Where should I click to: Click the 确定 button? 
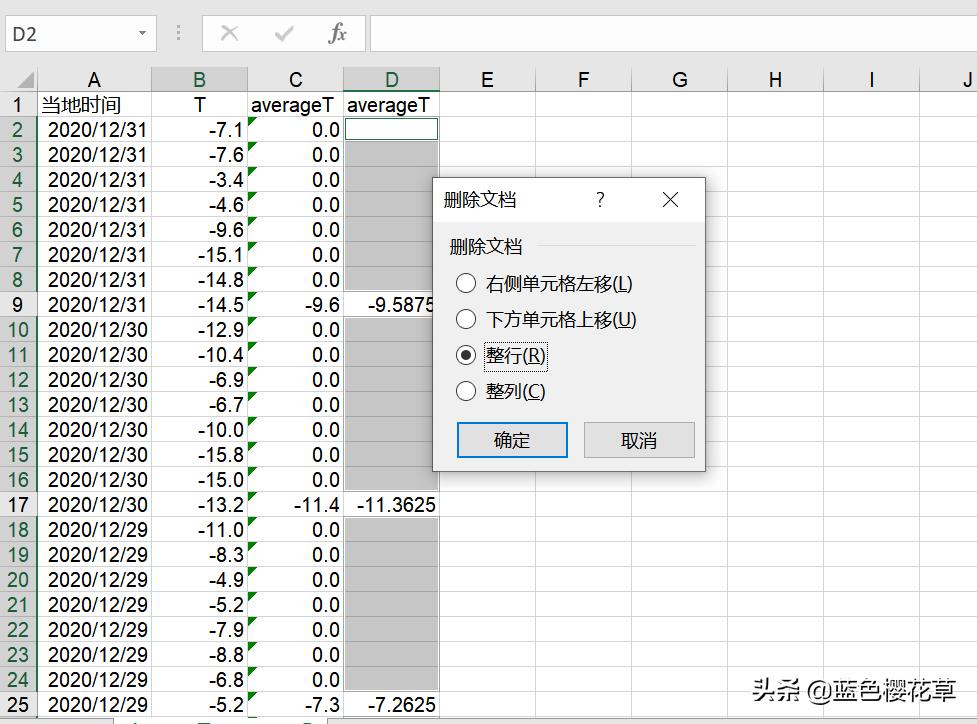pos(512,440)
